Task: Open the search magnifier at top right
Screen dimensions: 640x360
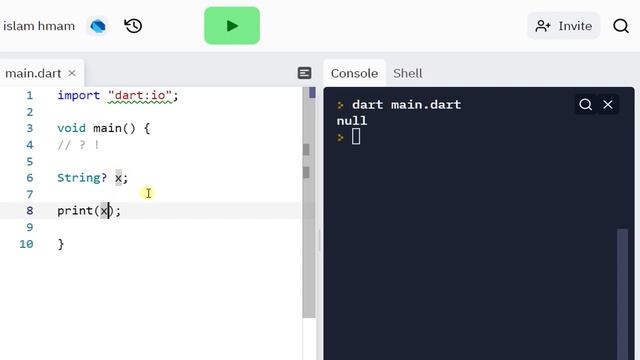Action: (621, 26)
